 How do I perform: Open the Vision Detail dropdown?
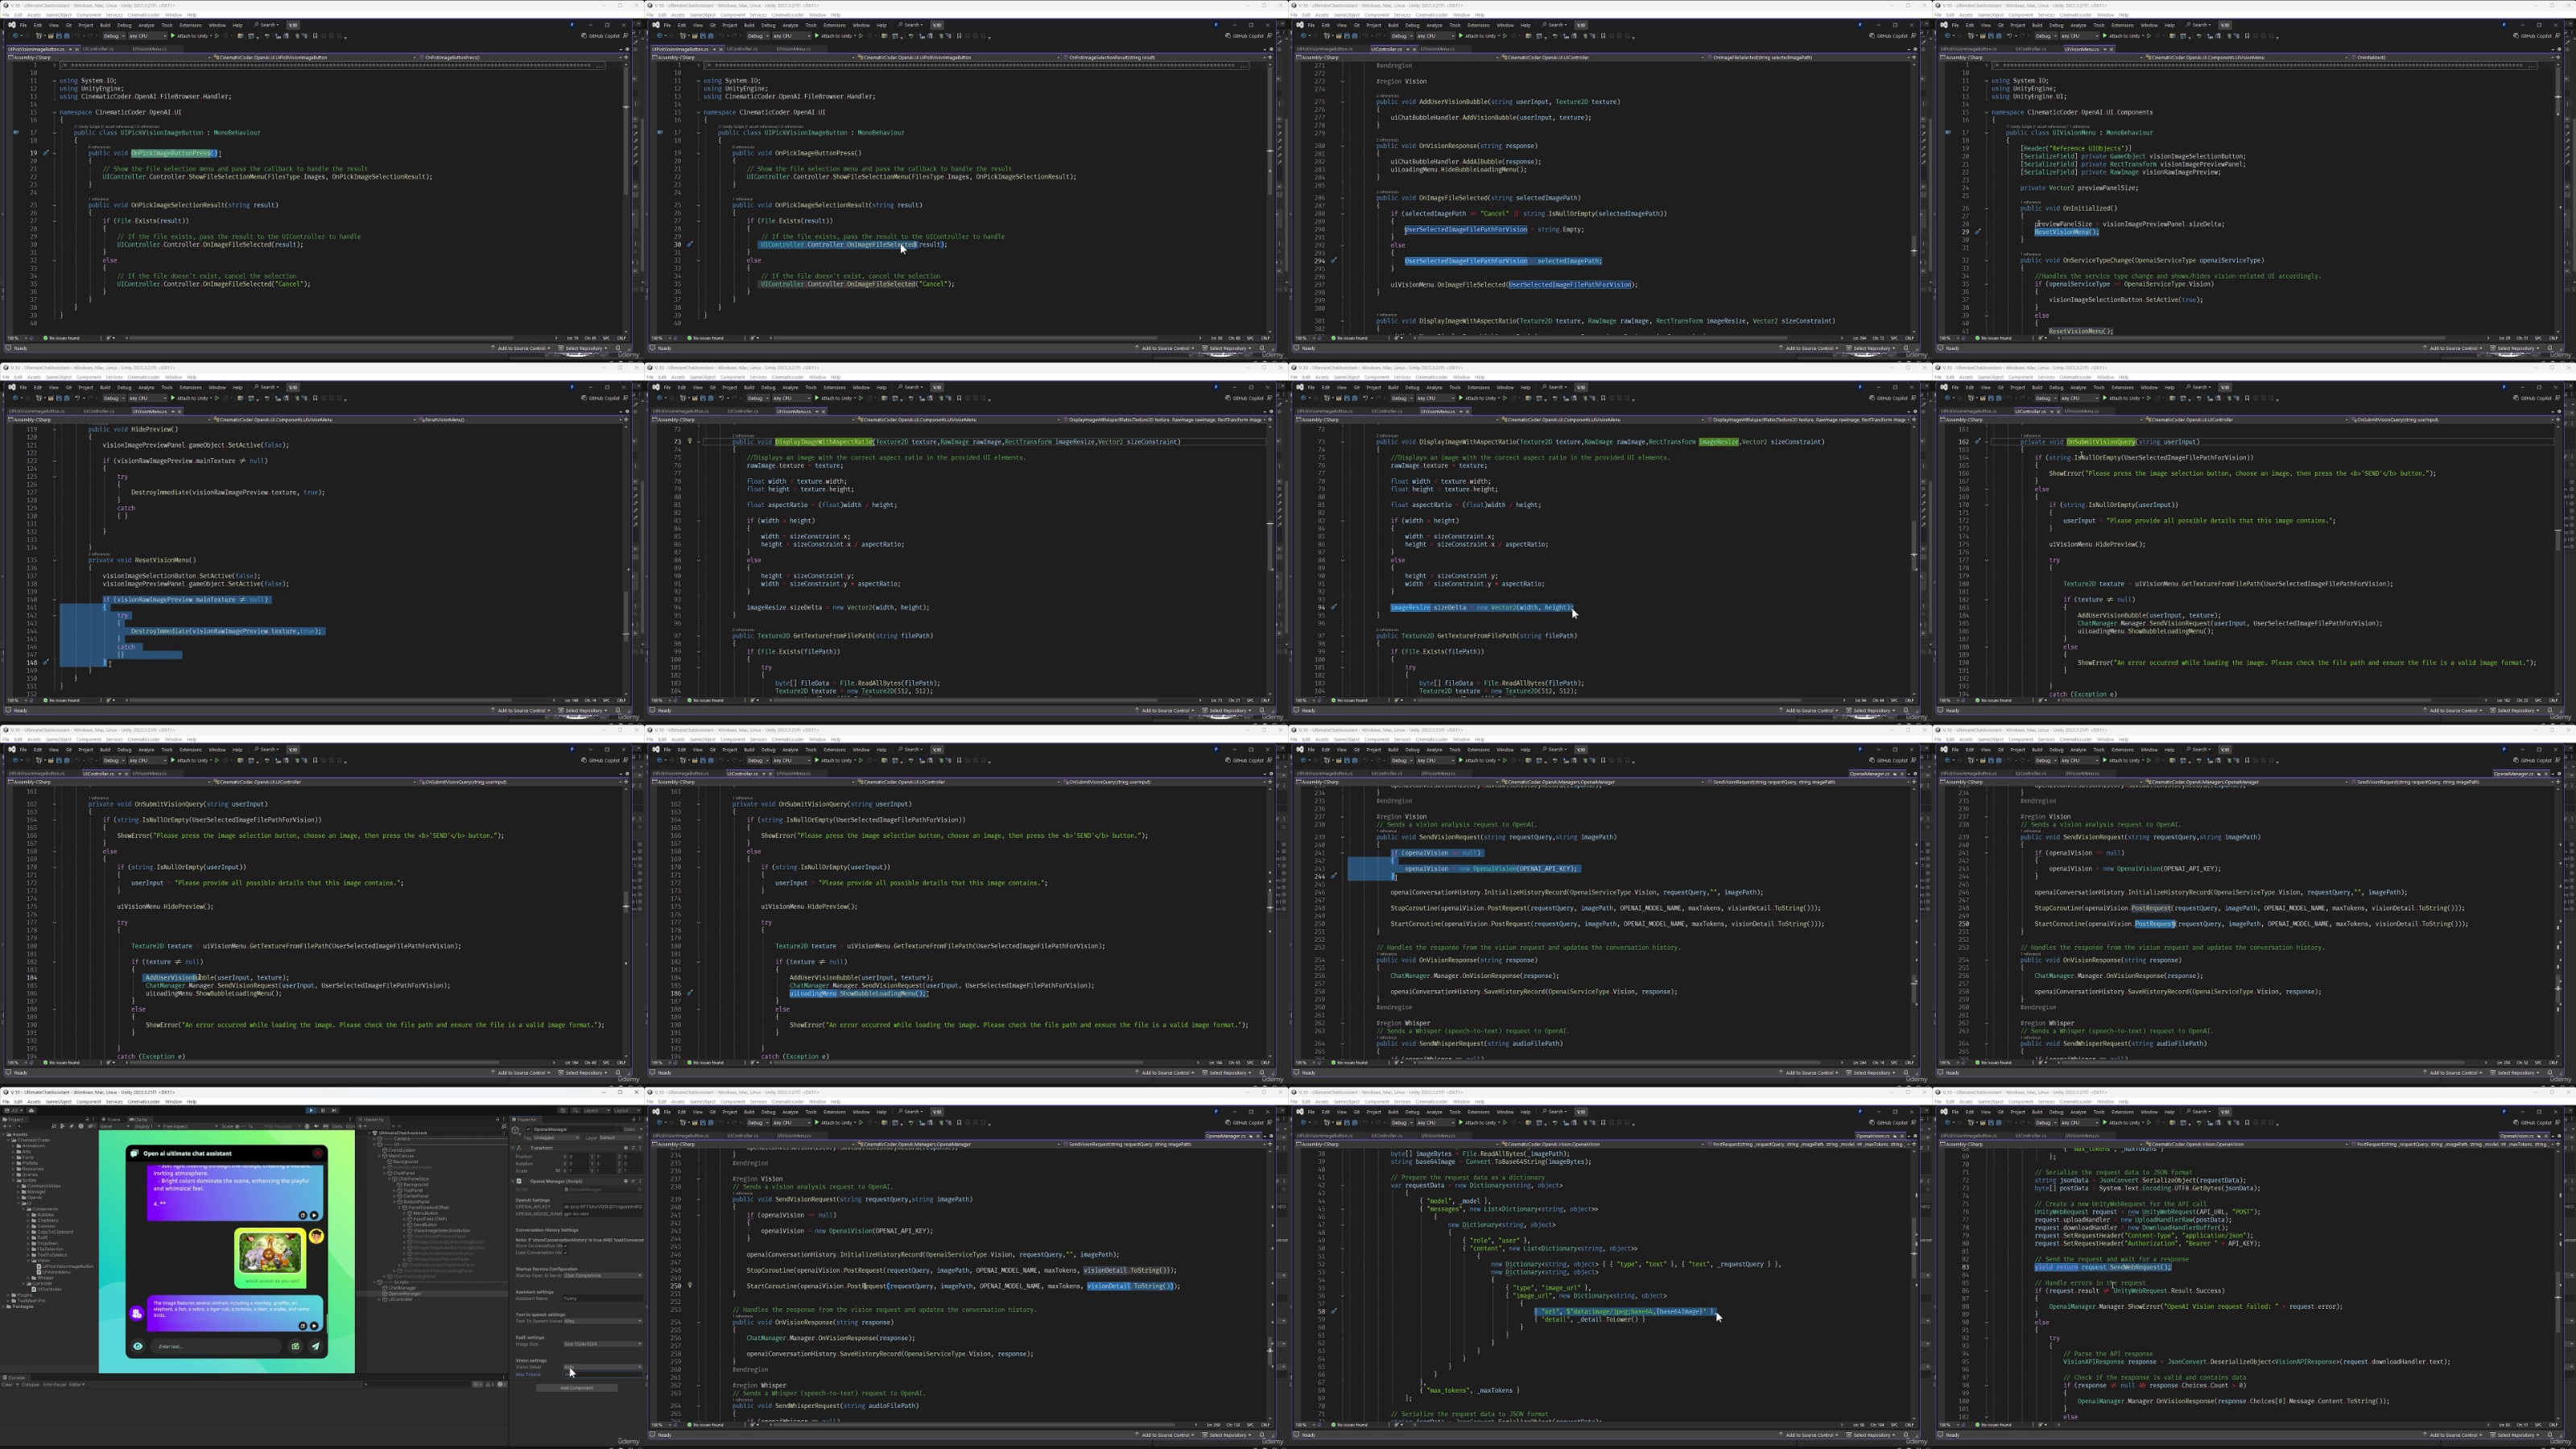point(603,1367)
